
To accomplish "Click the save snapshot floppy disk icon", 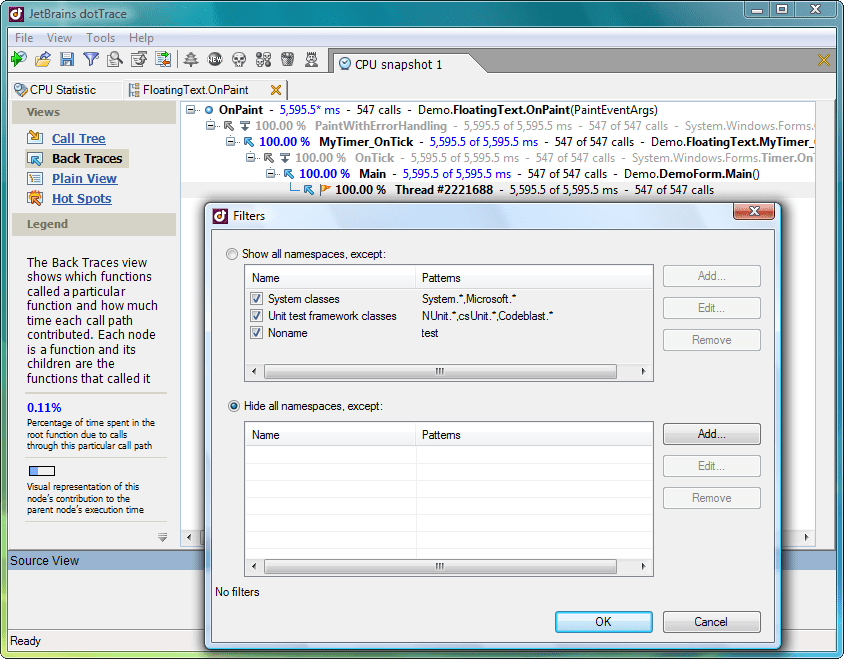I will (x=67, y=60).
